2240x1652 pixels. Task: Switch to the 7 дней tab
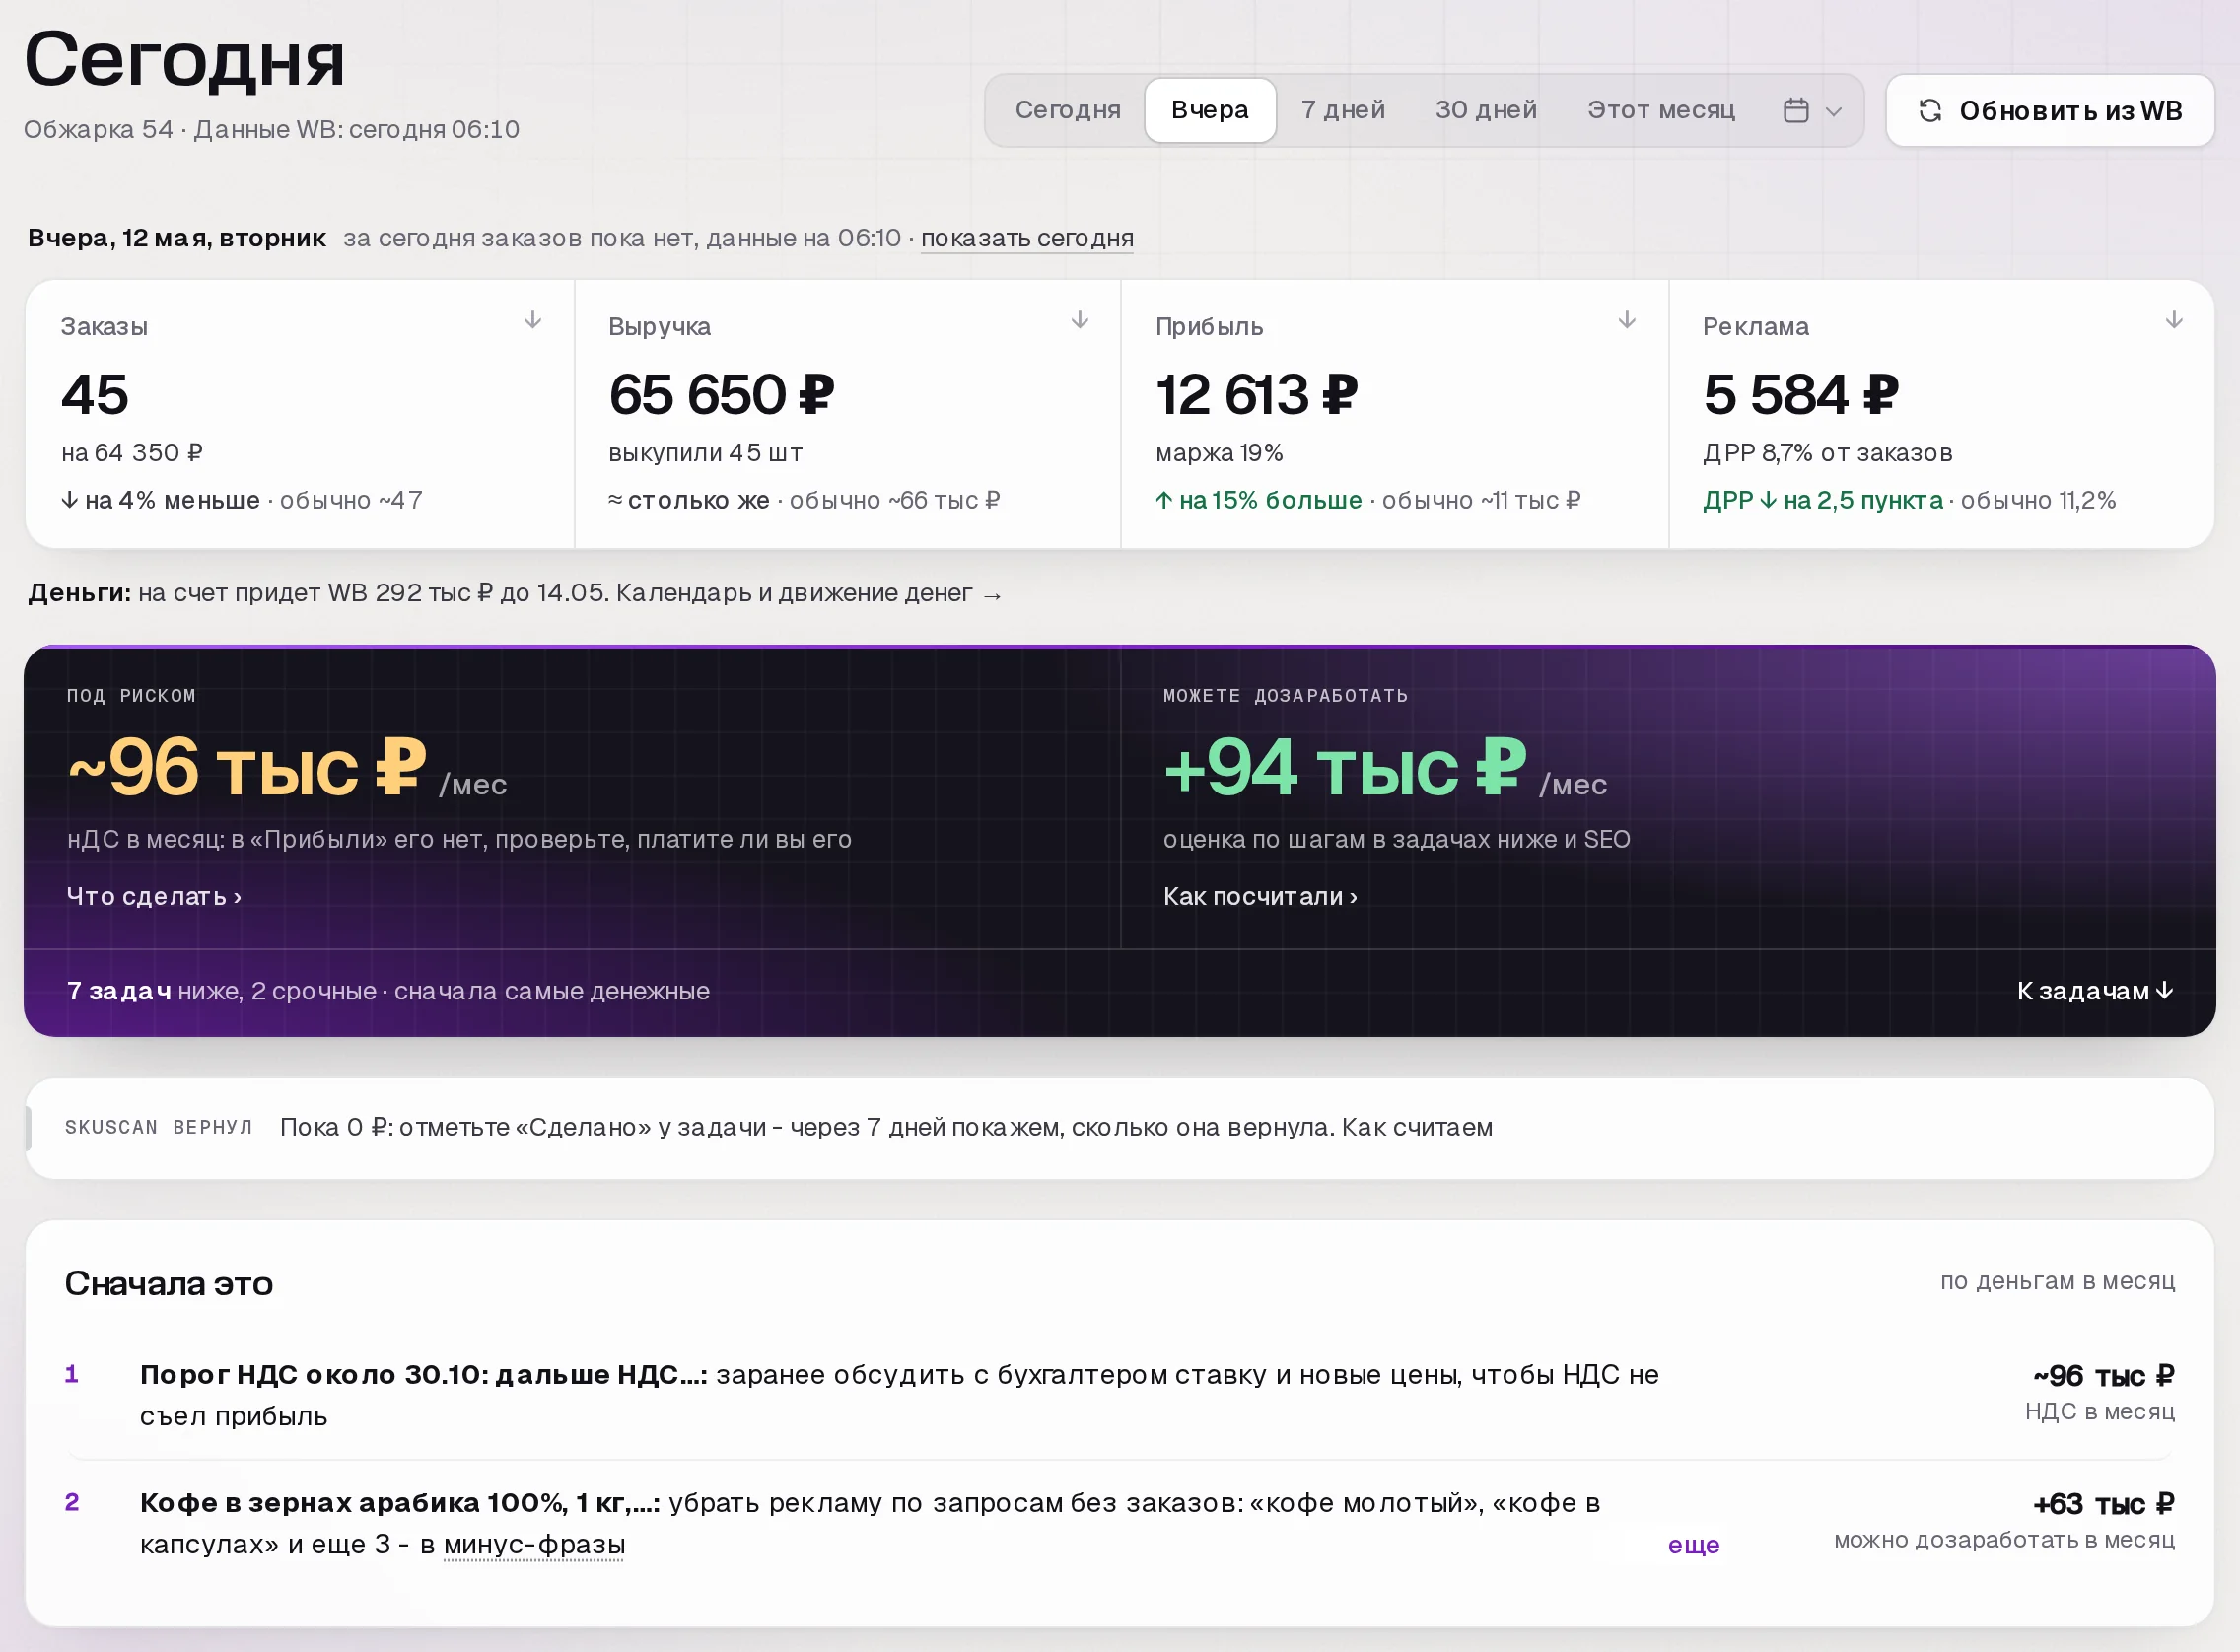(1343, 110)
